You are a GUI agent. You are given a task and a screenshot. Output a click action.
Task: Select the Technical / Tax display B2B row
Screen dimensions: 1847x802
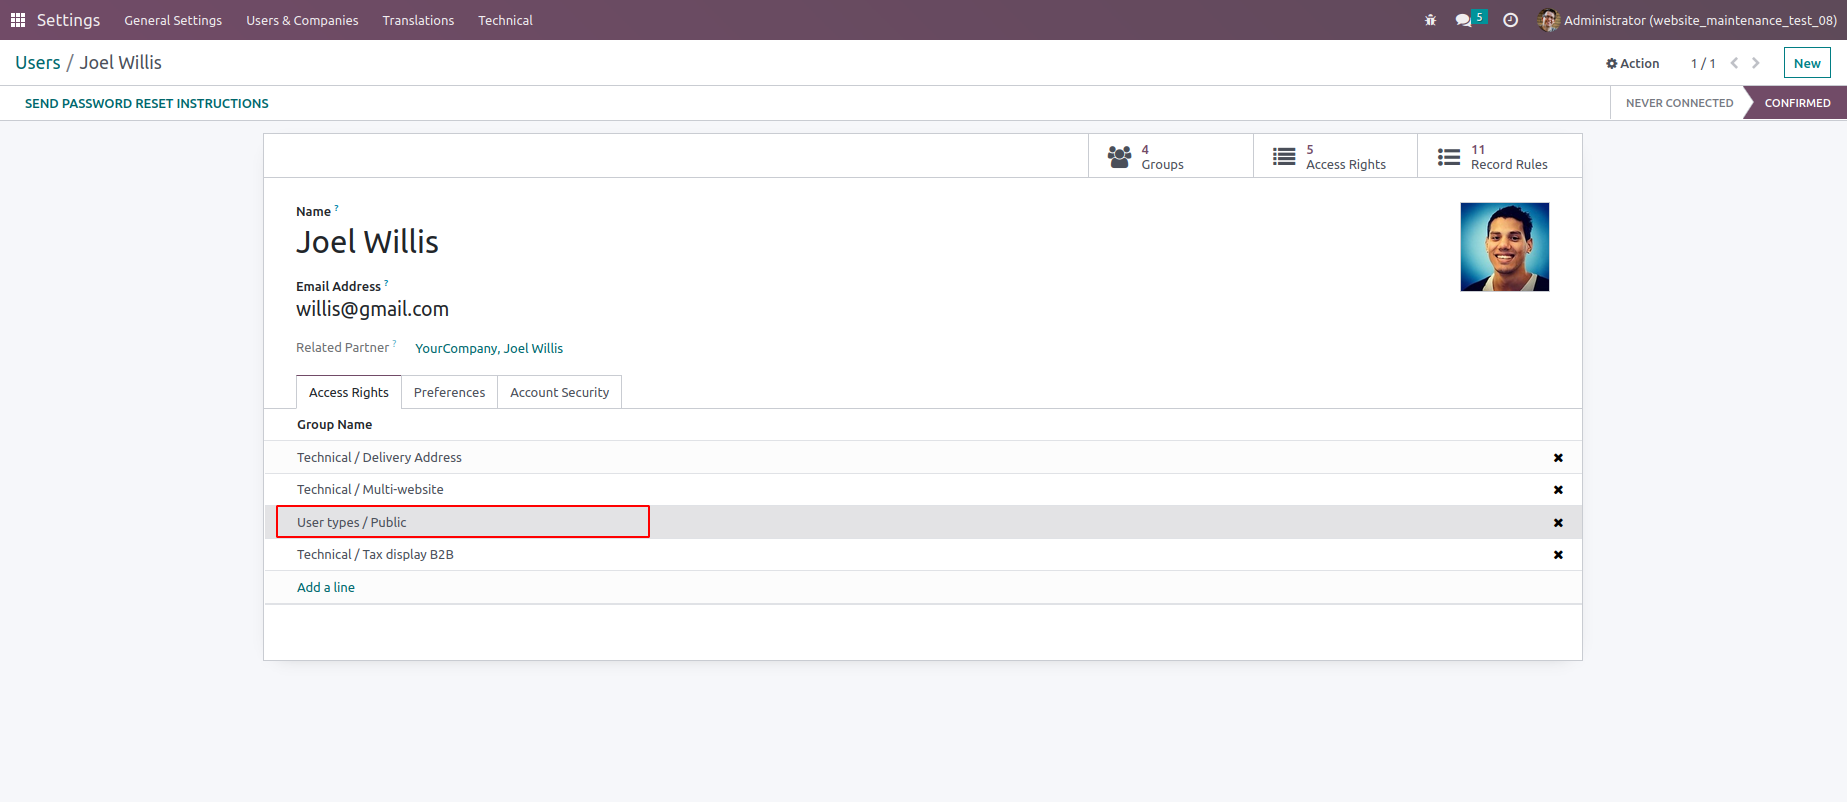tap(923, 554)
